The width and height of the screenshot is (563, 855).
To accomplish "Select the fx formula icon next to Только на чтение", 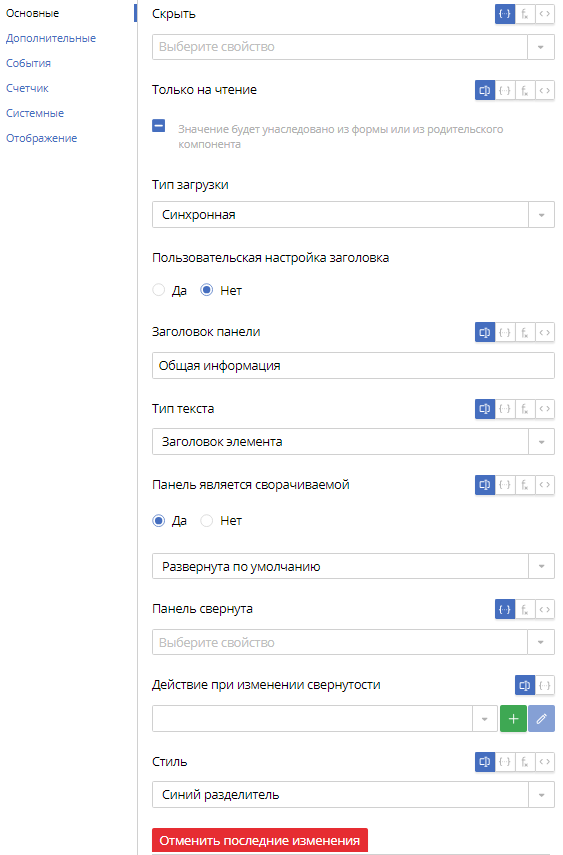I will [x=525, y=91].
